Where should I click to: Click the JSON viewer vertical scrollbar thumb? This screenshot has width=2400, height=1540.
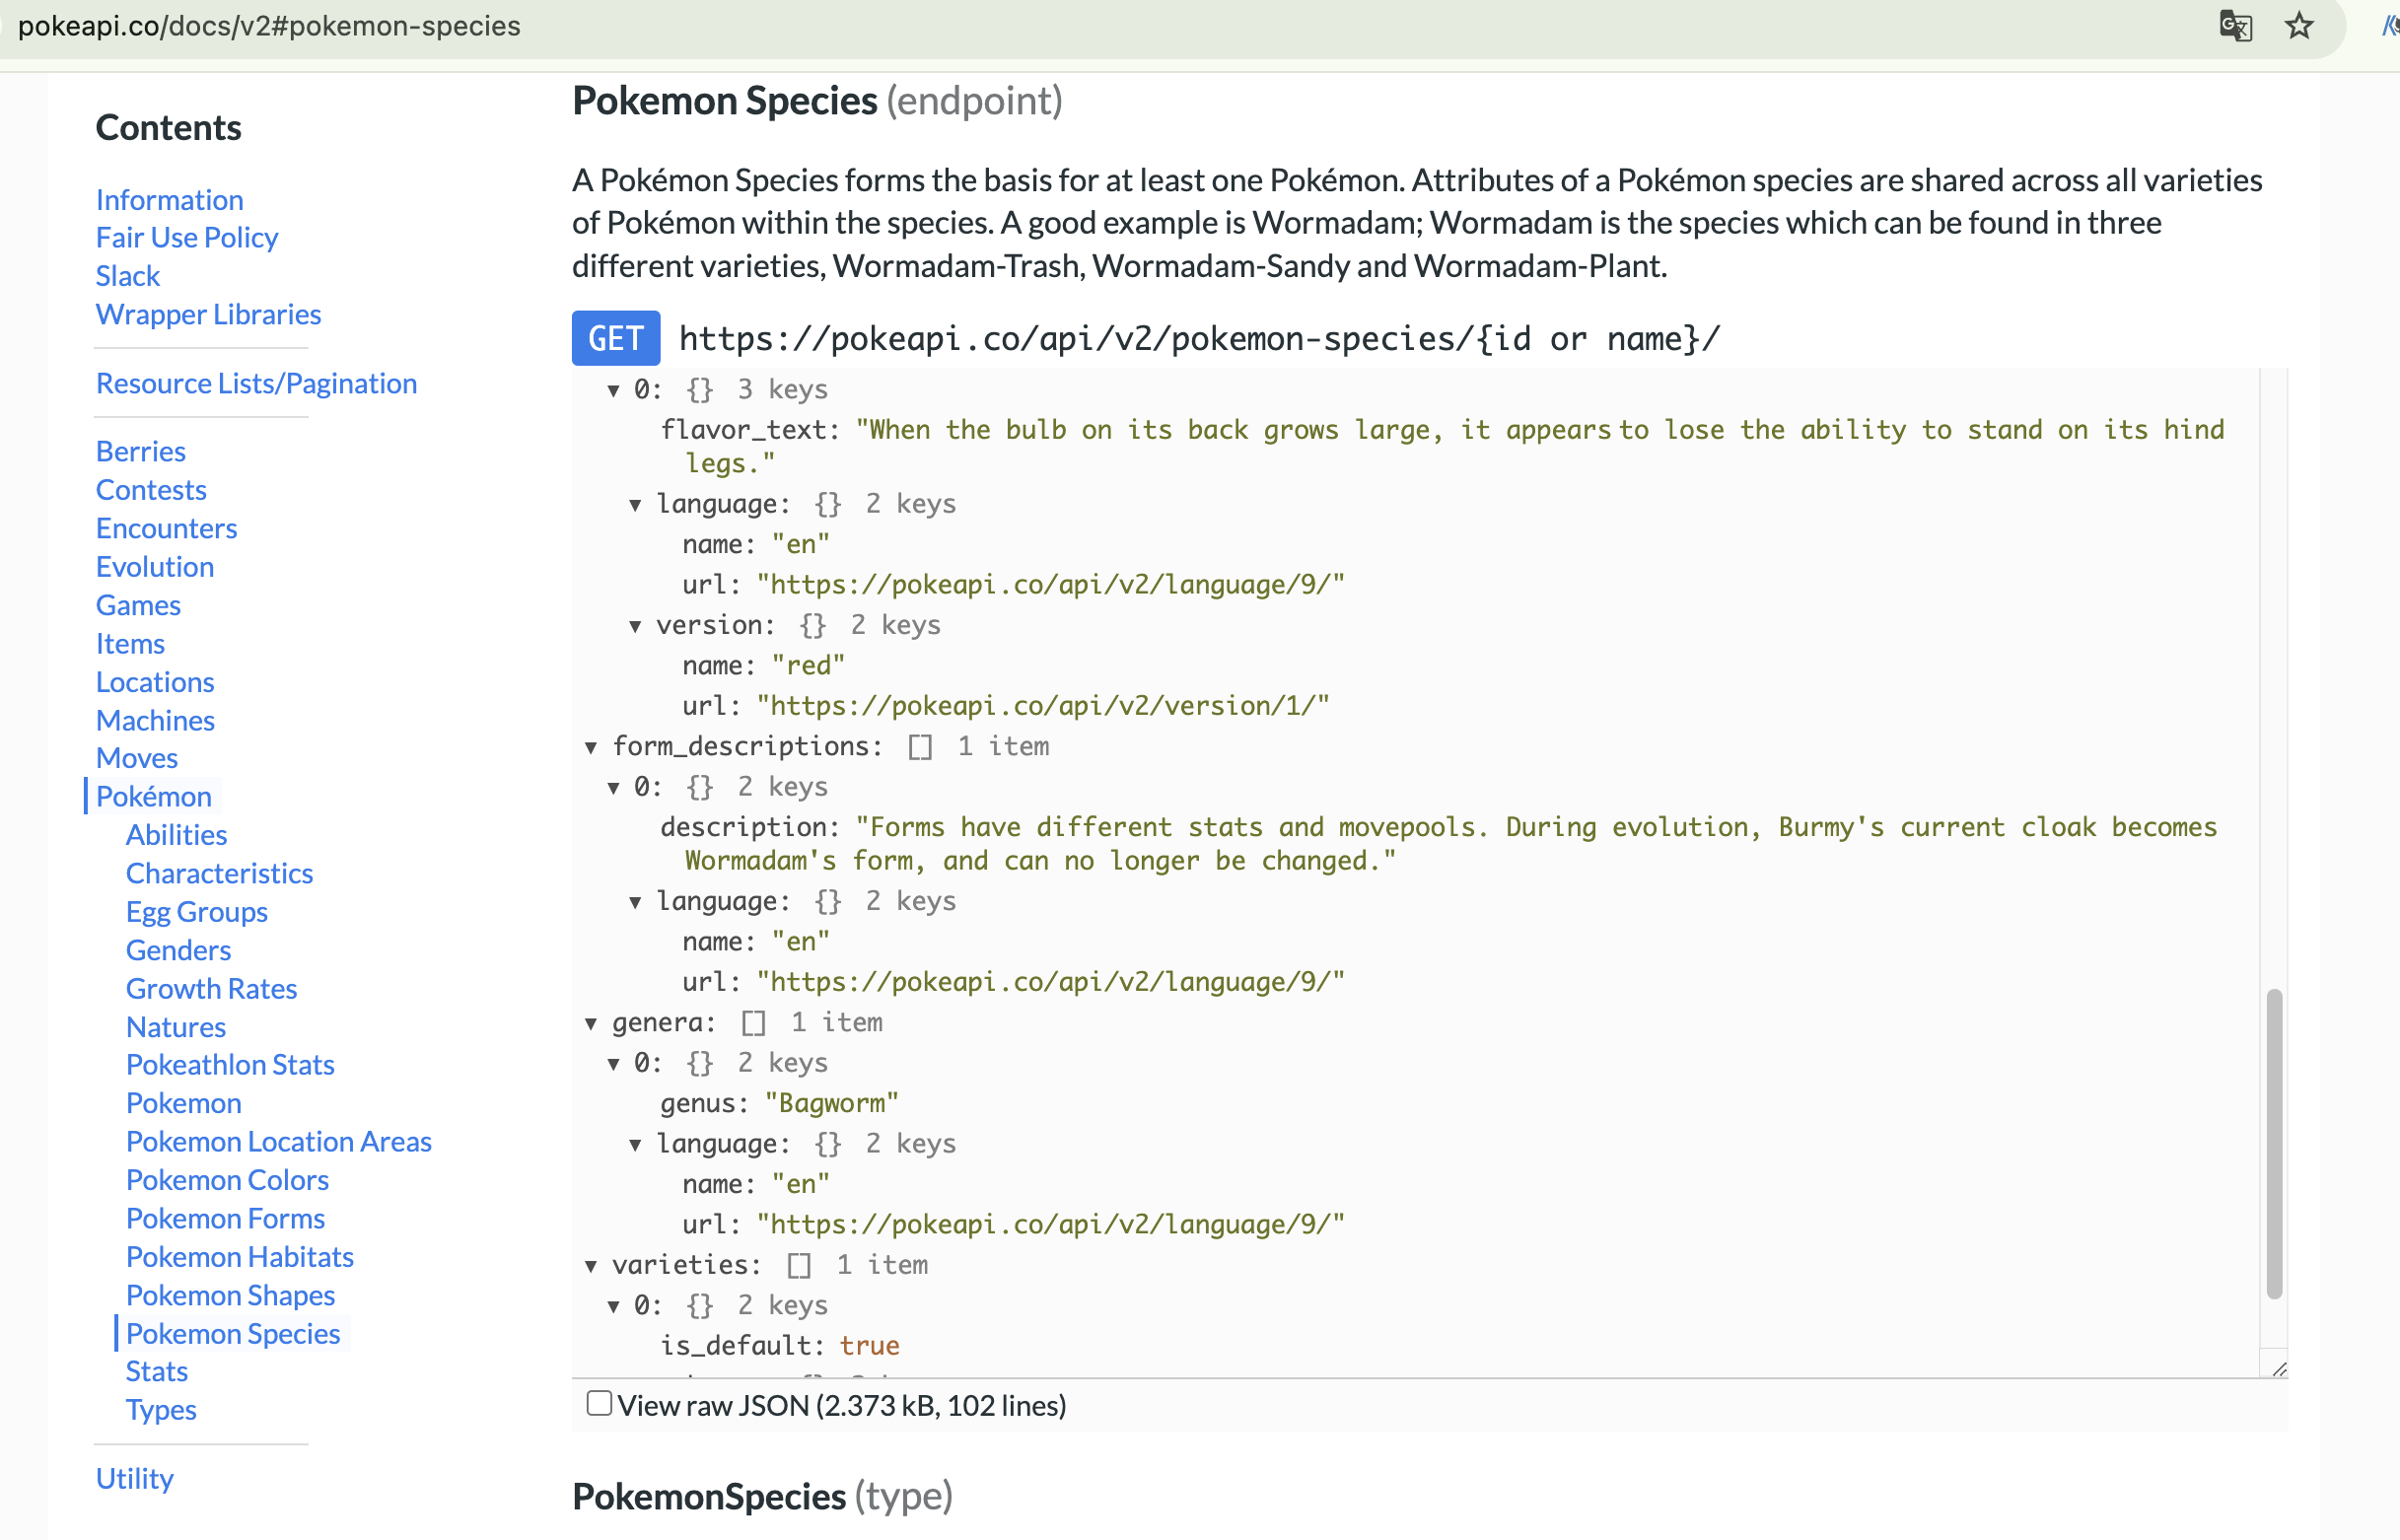point(2273,1143)
